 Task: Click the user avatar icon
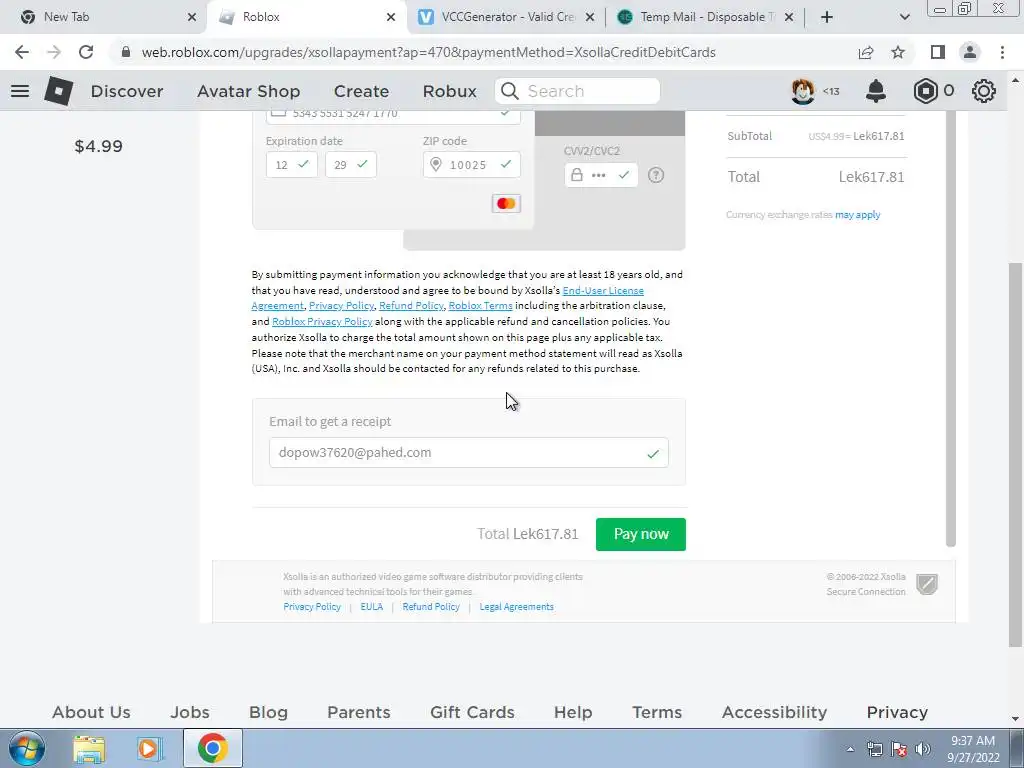pyautogui.click(x=803, y=91)
